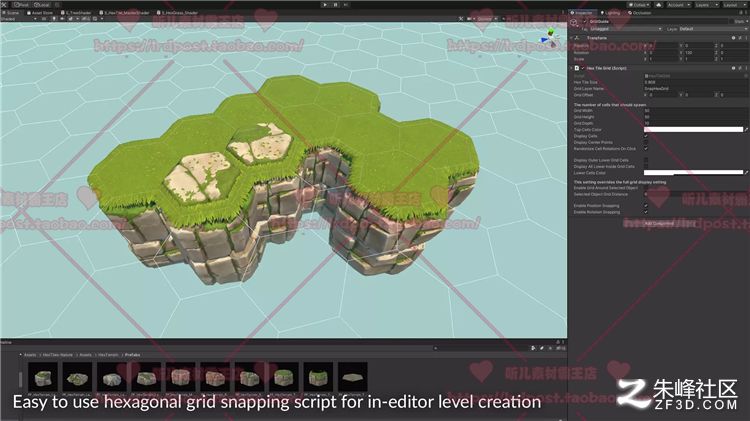Open the Layers dropdown in the top bar
This screenshot has width=750, height=421.
coord(707,5)
